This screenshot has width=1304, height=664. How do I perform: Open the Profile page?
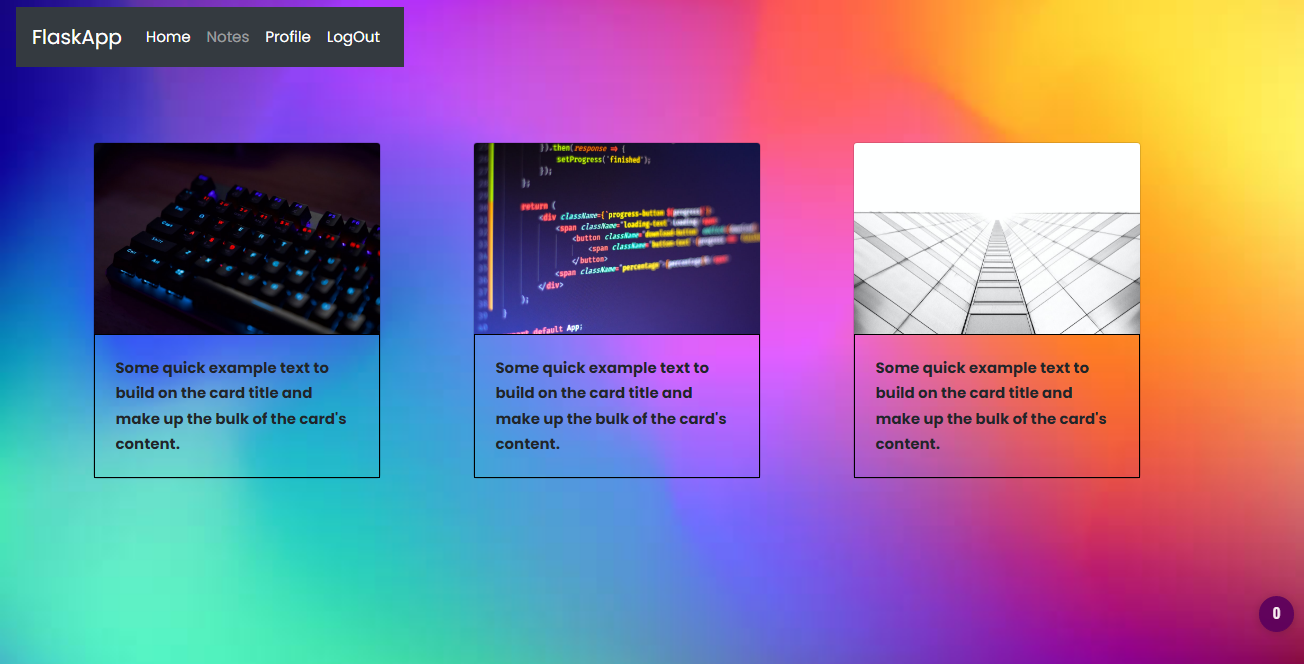pyautogui.click(x=288, y=37)
